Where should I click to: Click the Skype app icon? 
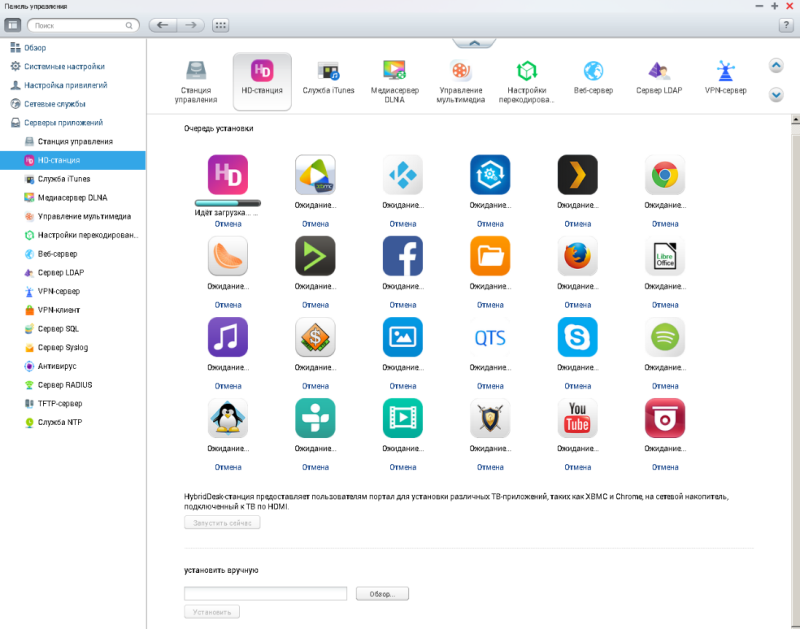coord(578,337)
